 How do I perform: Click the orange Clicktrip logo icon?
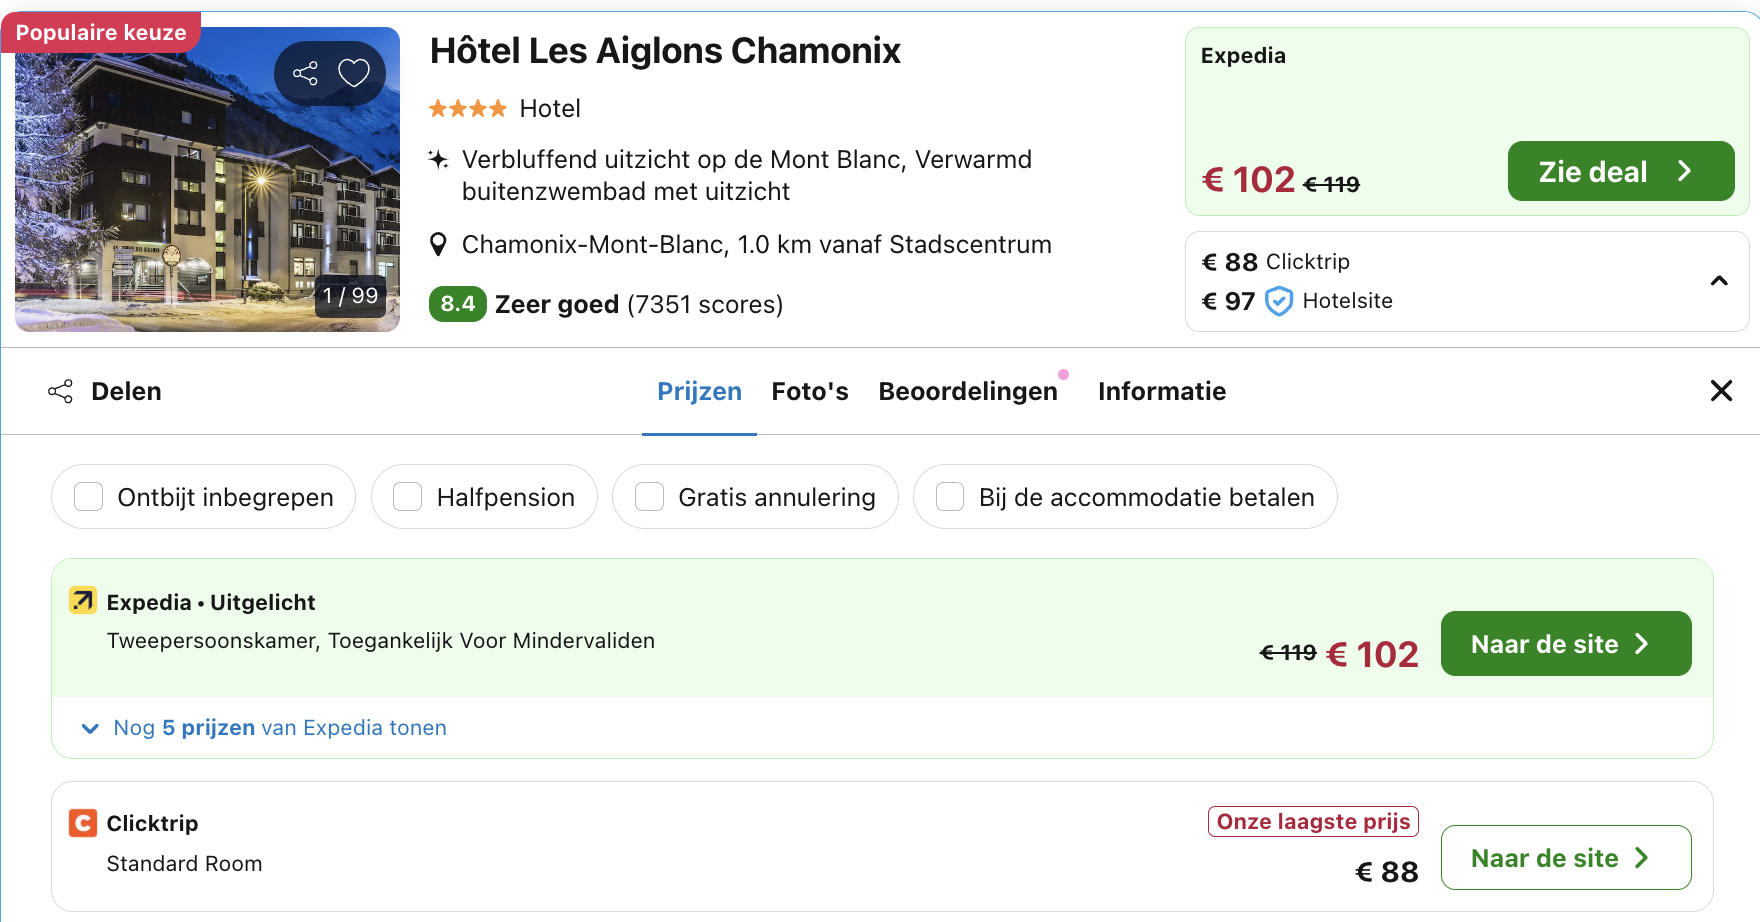(x=81, y=823)
